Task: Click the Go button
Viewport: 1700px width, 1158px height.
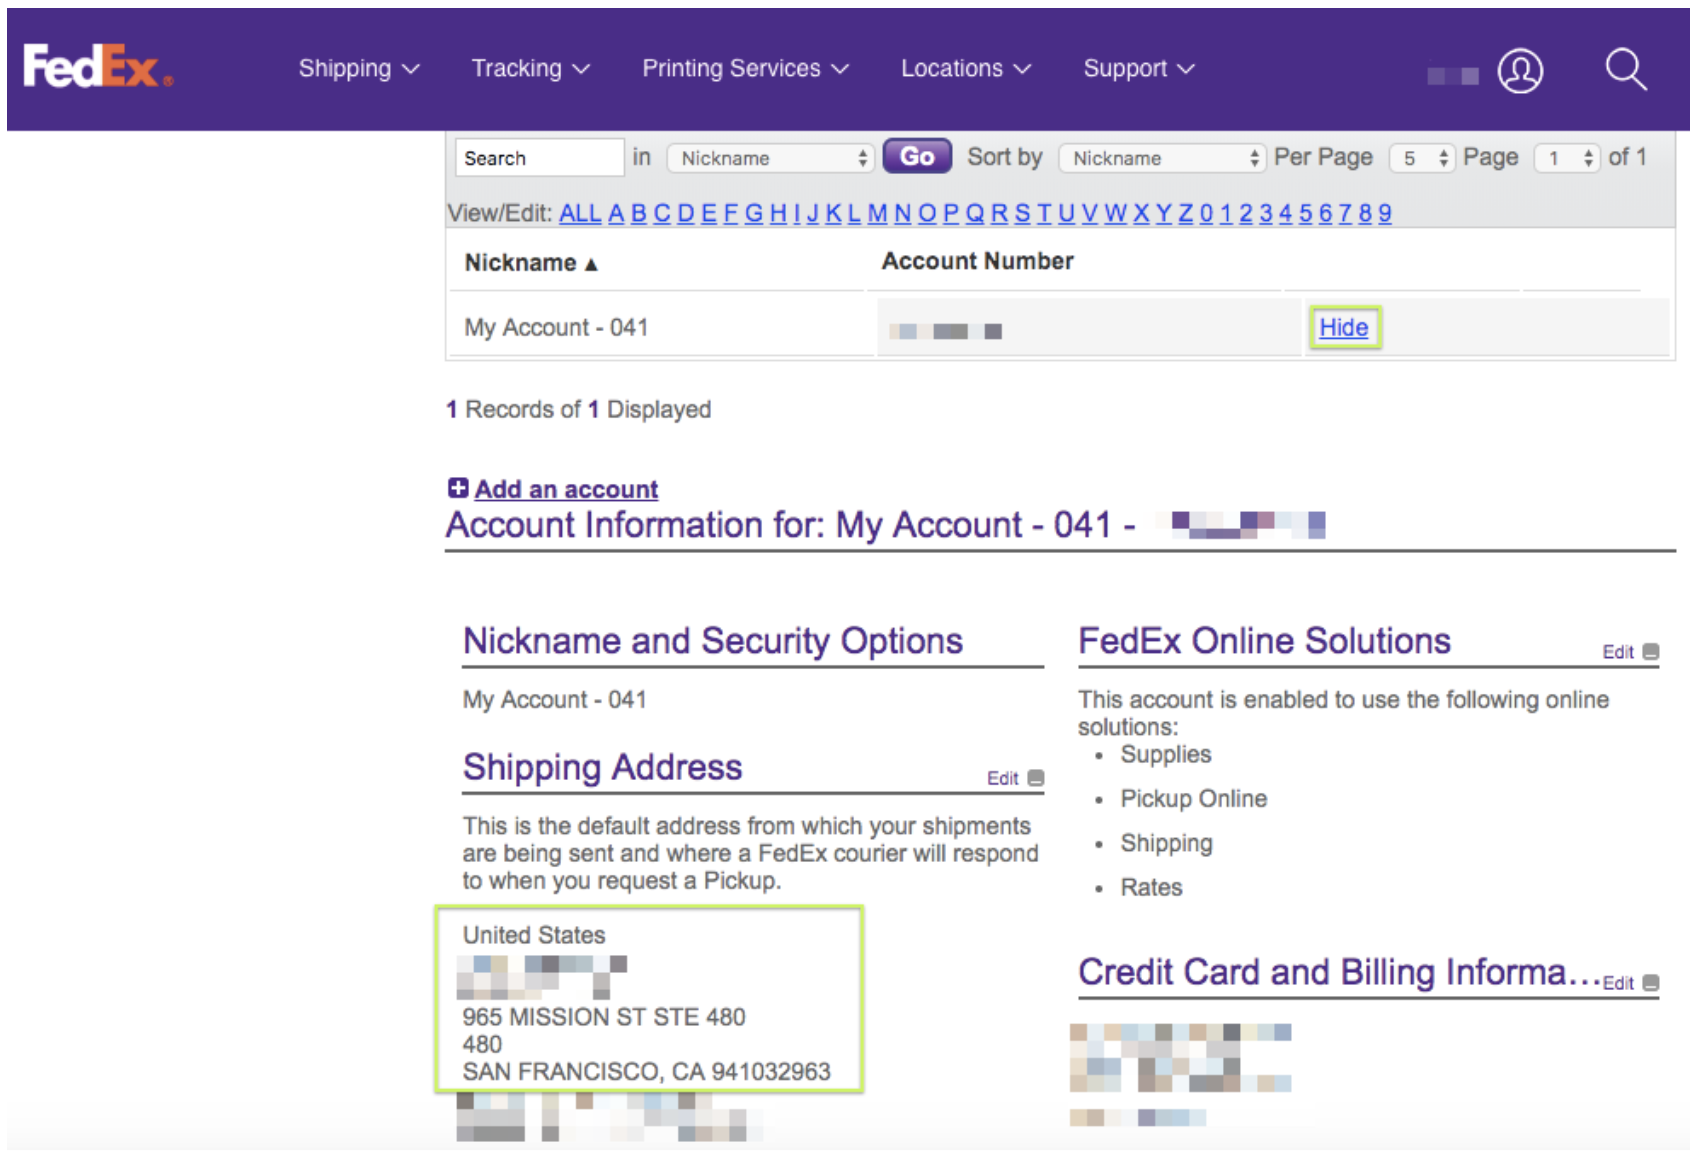Action: (917, 157)
